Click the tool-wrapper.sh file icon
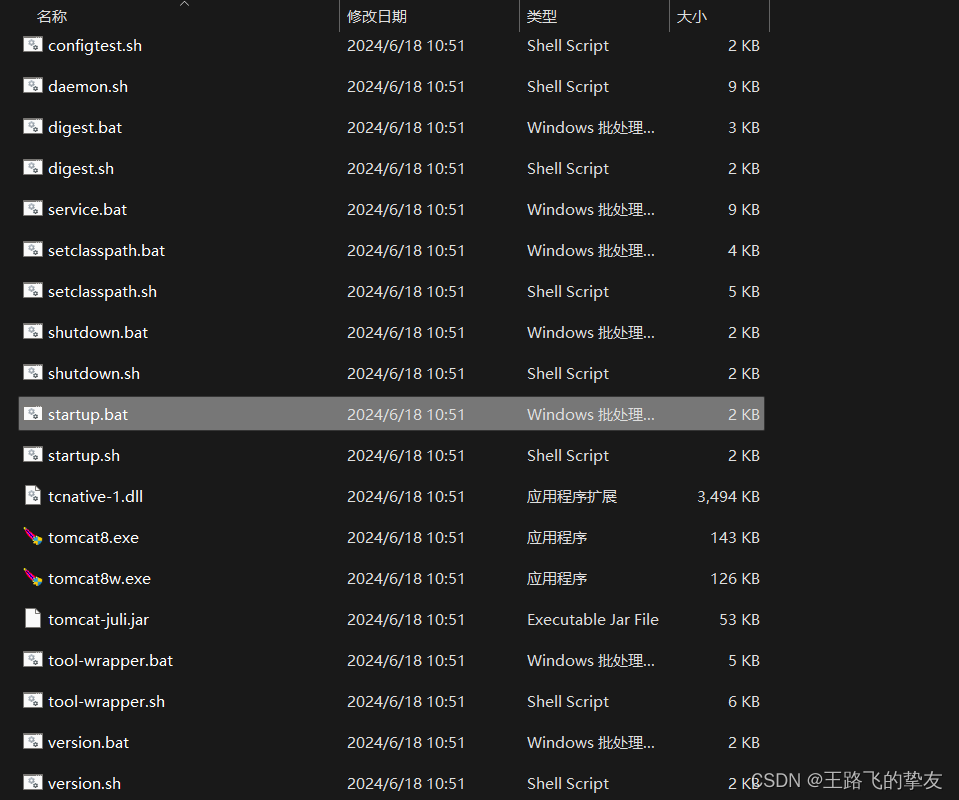Viewport: 959px width, 800px height. click(33, 700)
